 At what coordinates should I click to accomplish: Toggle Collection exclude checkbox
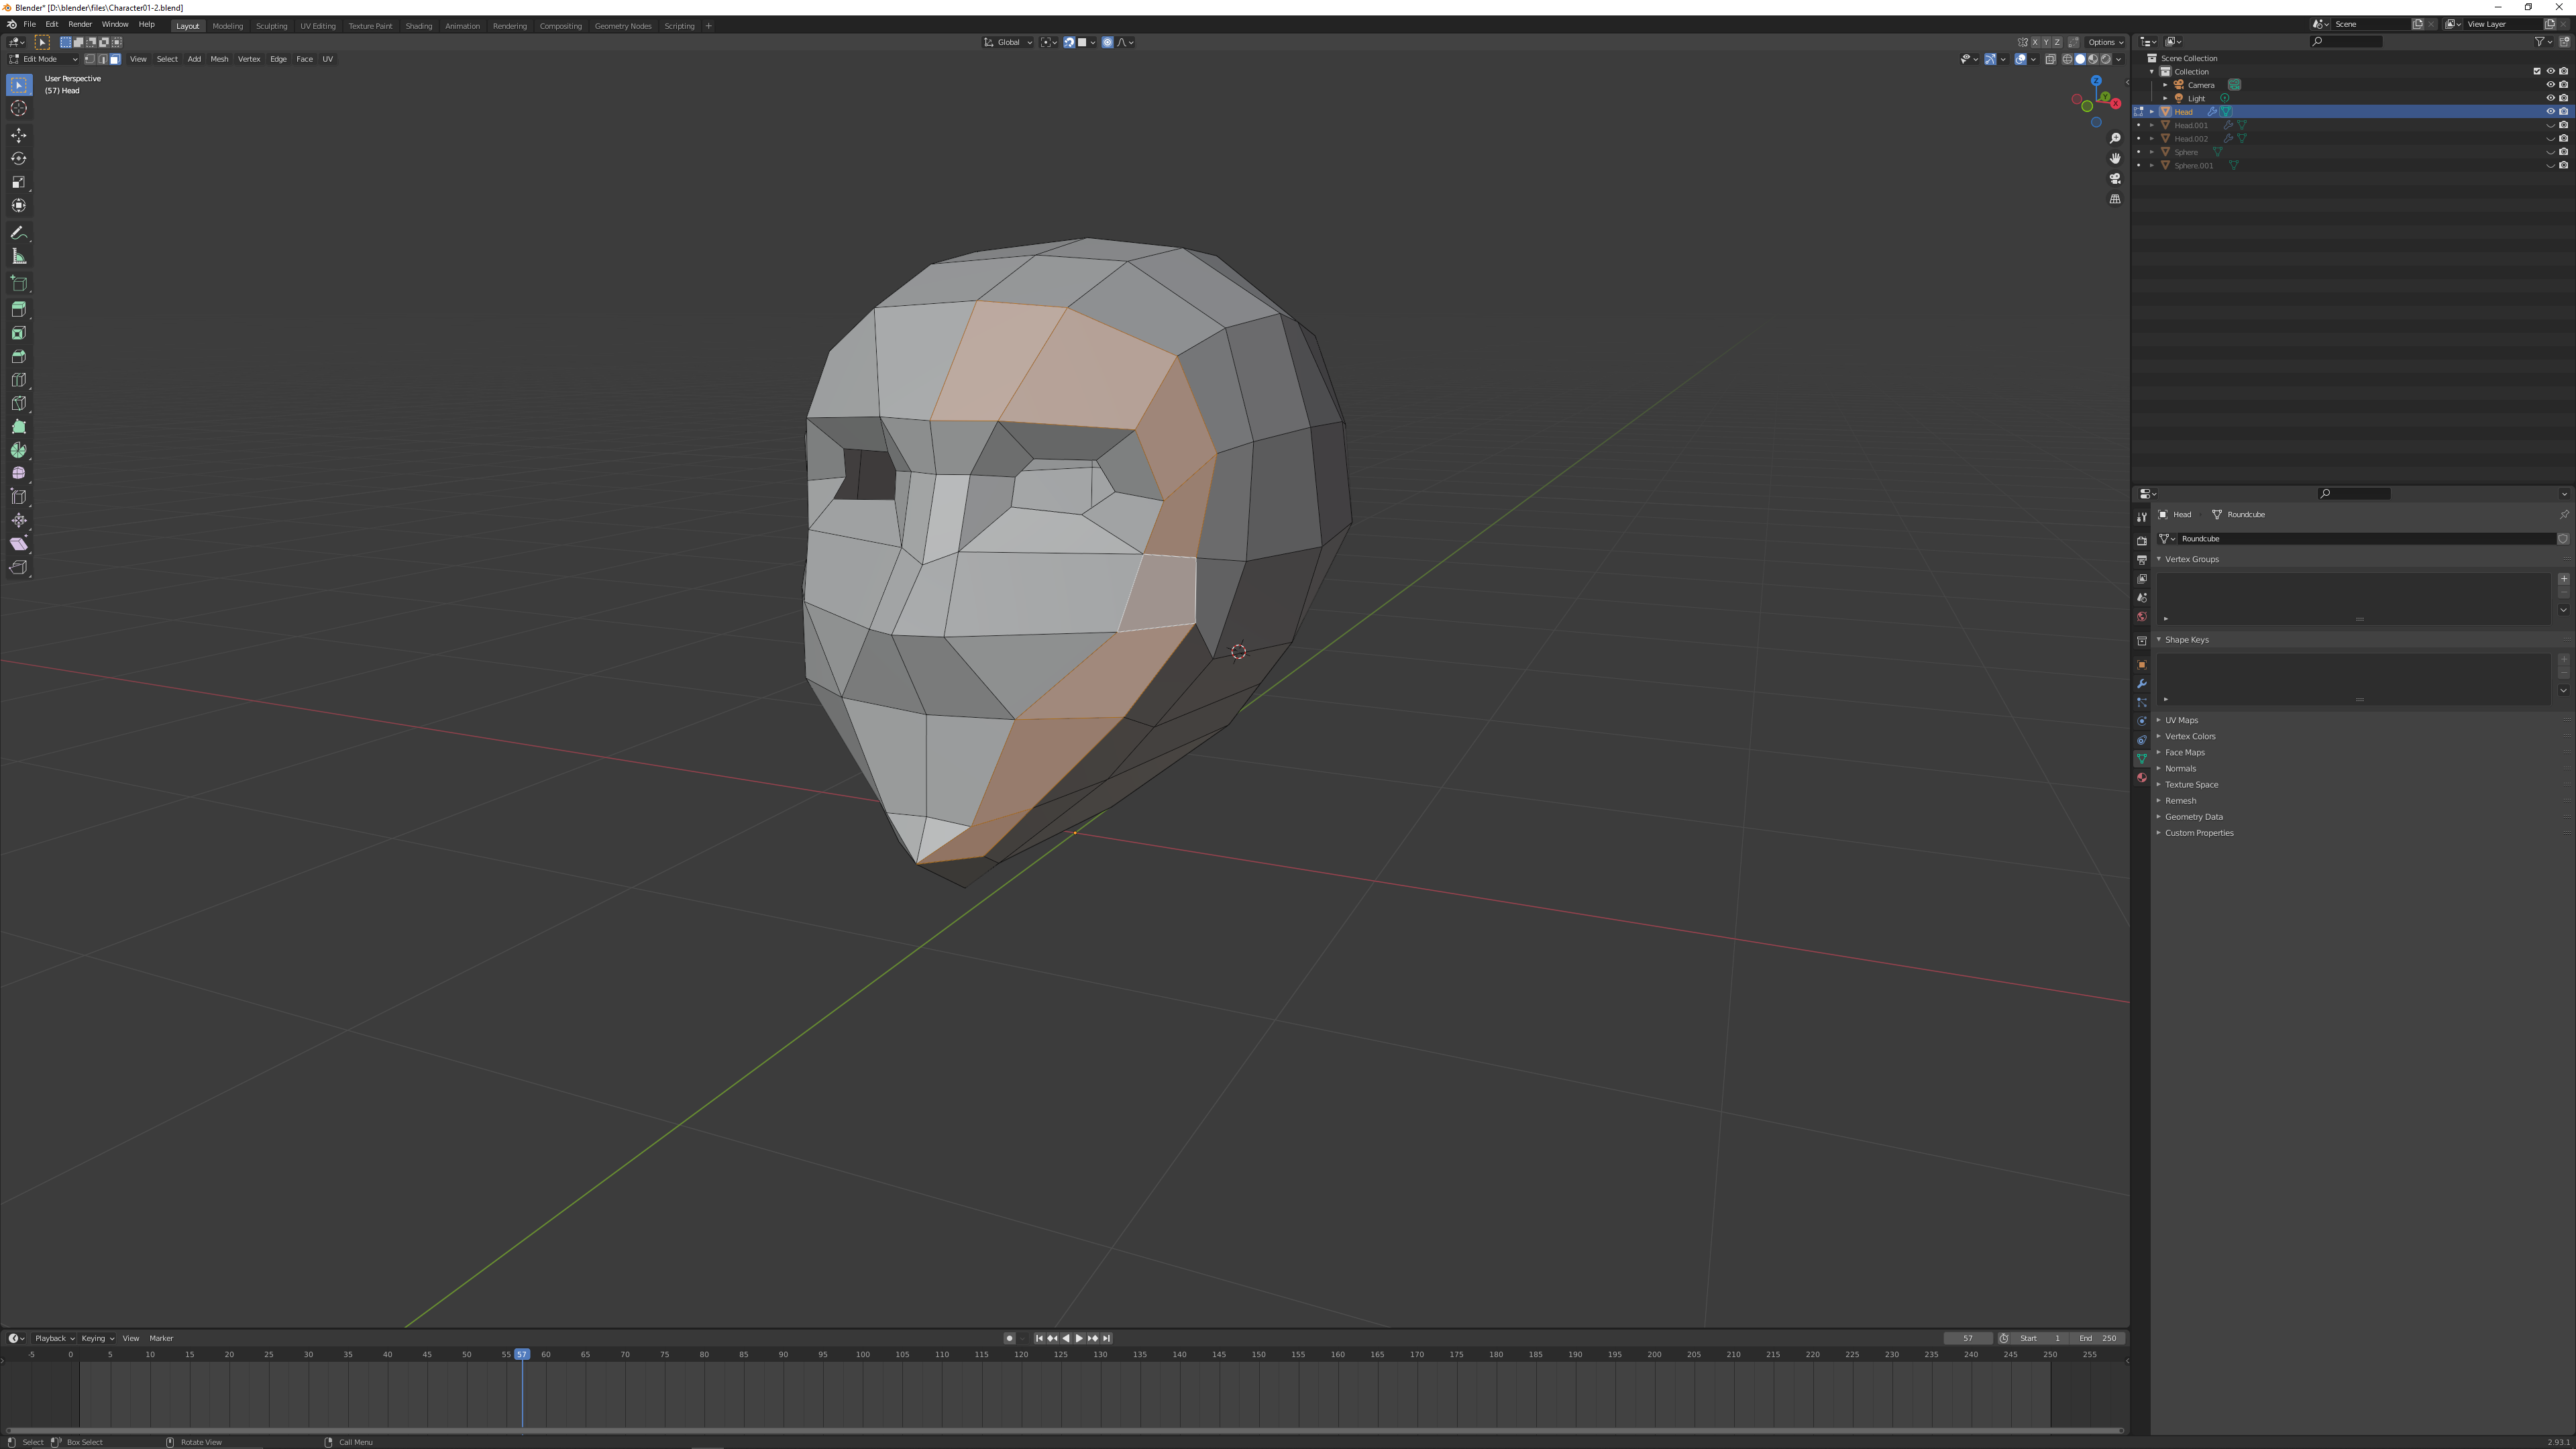click(x=2536, y=71)
